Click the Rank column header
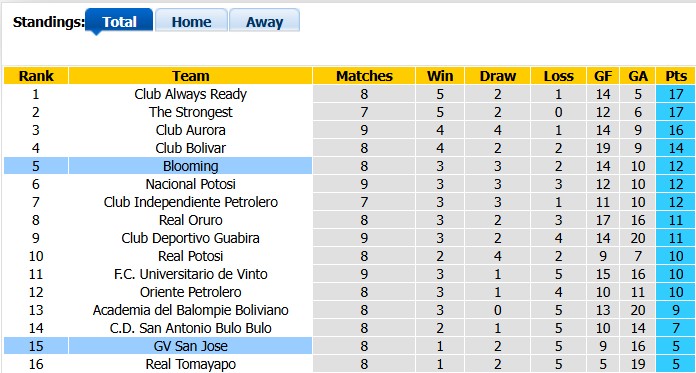The image size is (696, 373). [36, 75]
